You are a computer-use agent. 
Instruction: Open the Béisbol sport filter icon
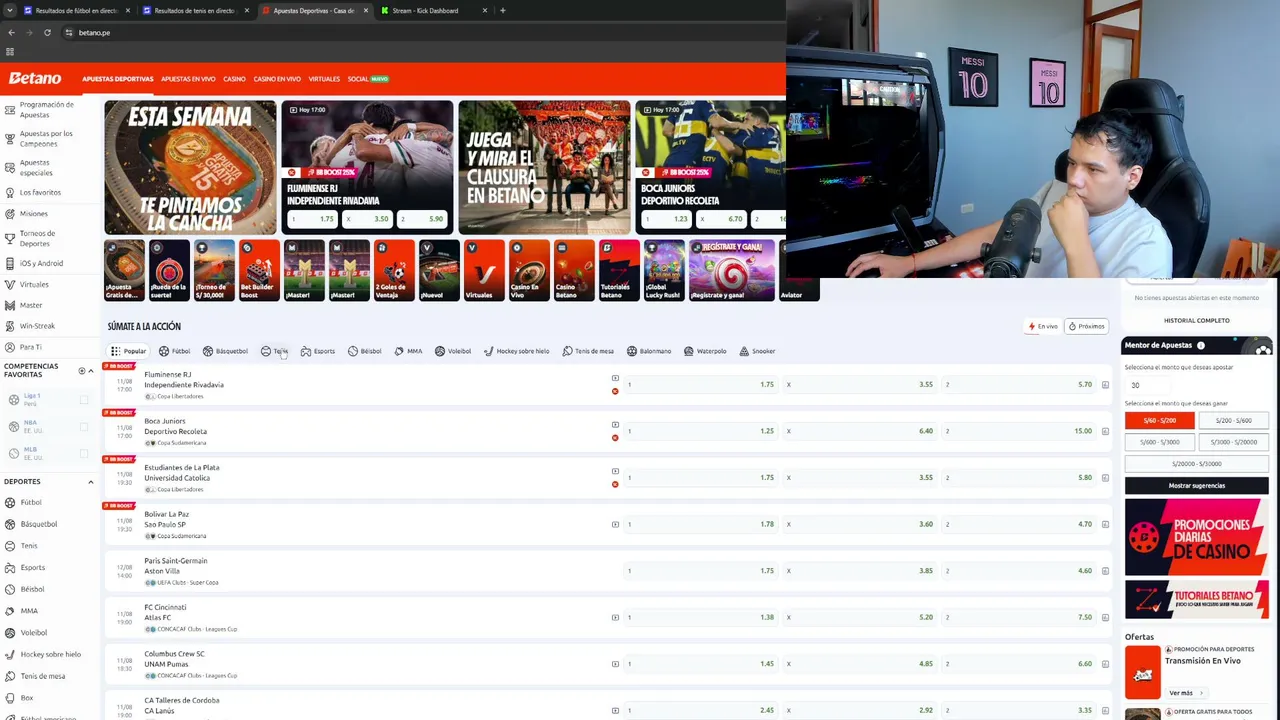[352, 351]
